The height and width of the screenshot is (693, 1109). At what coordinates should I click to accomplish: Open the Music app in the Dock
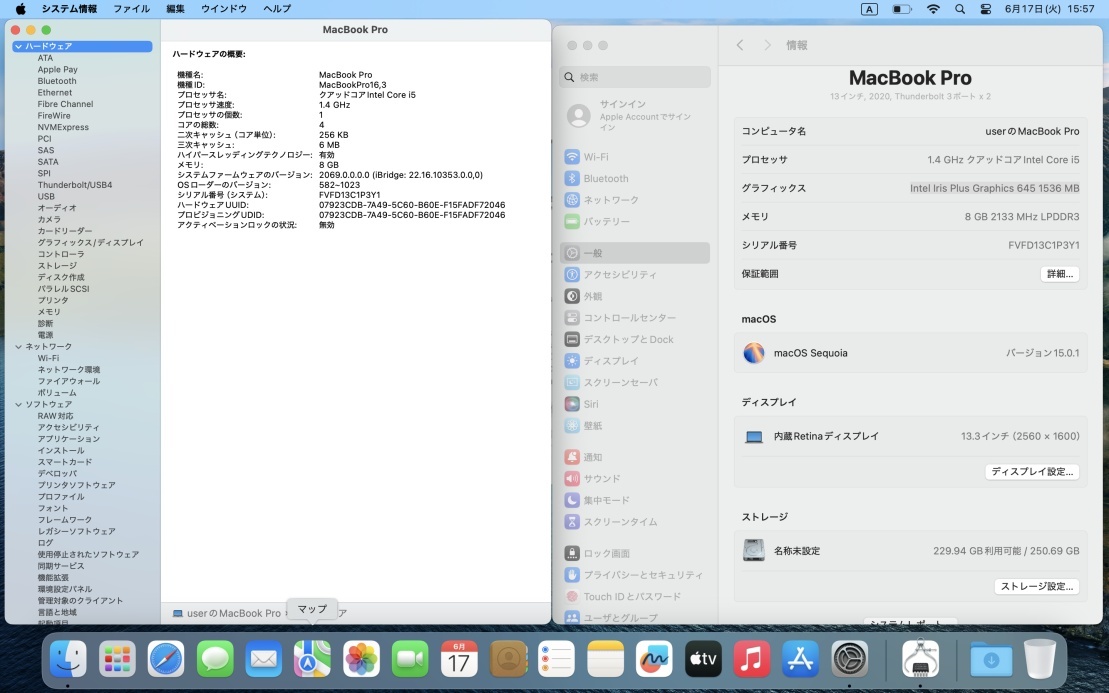[x=752, y=659]
